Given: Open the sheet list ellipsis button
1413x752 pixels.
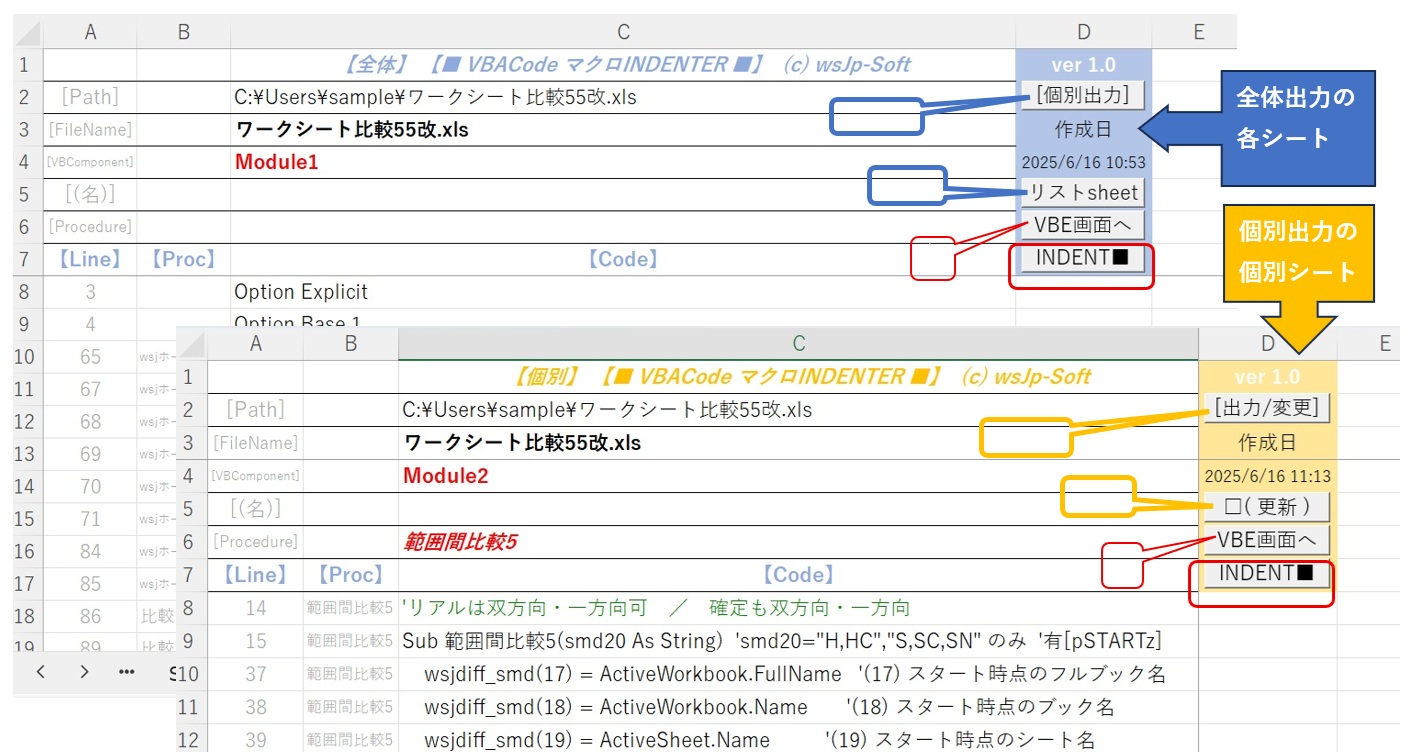Looking at the screenshot, I should click(127, 671).
